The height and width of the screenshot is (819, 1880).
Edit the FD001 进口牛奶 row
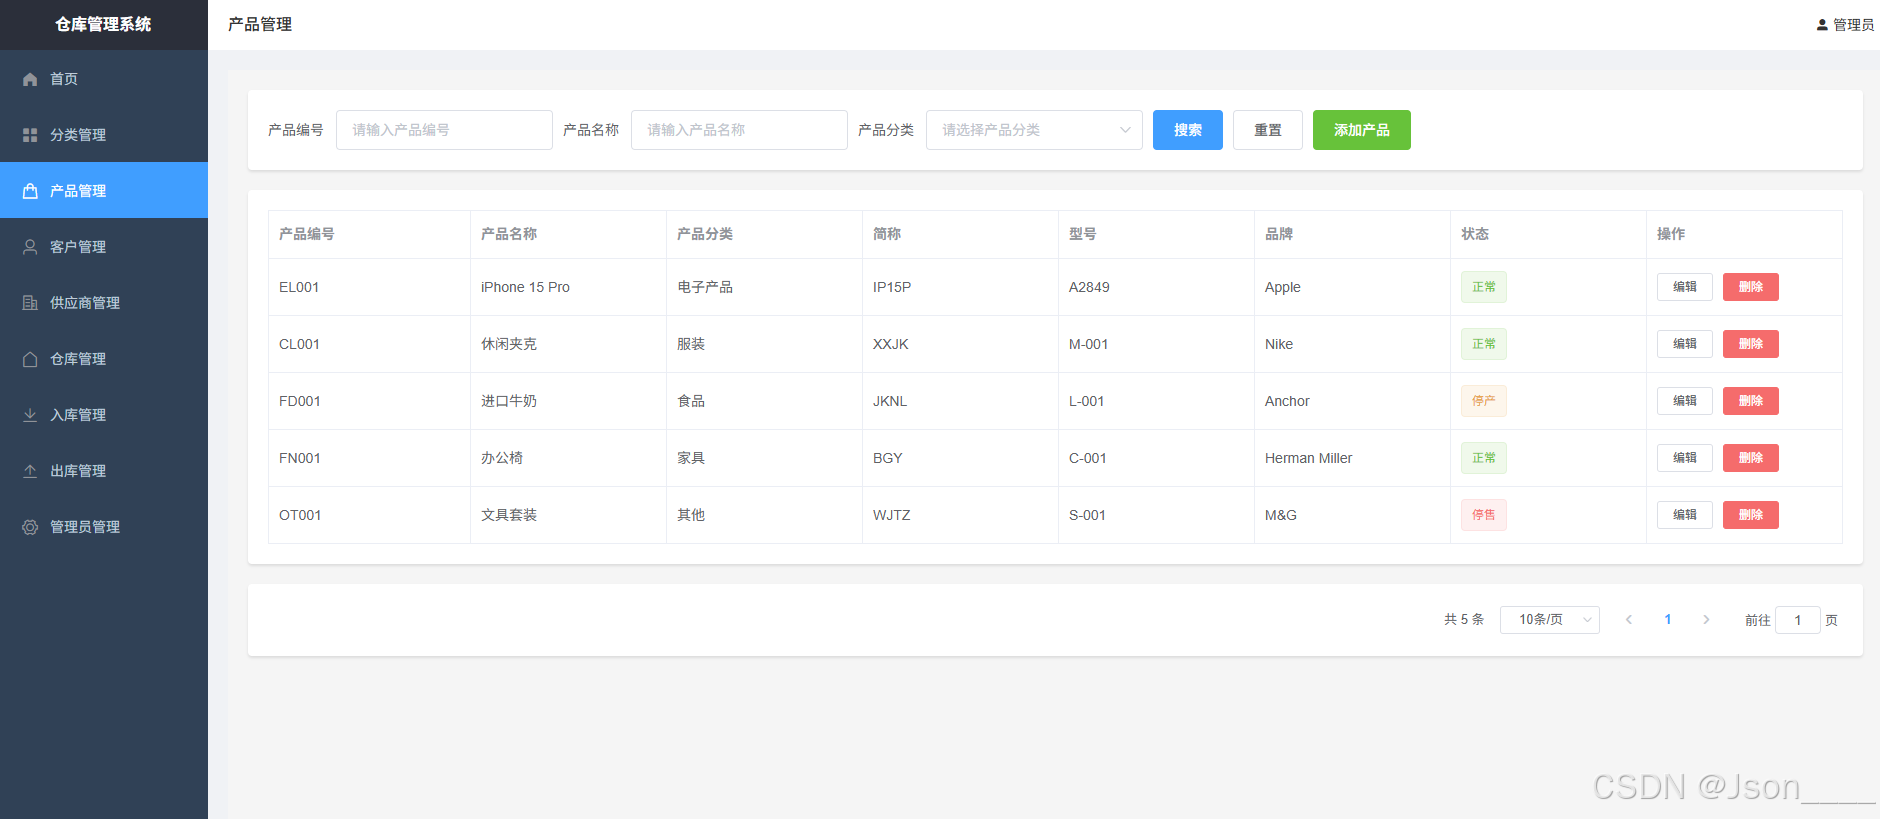point(1685,401)
